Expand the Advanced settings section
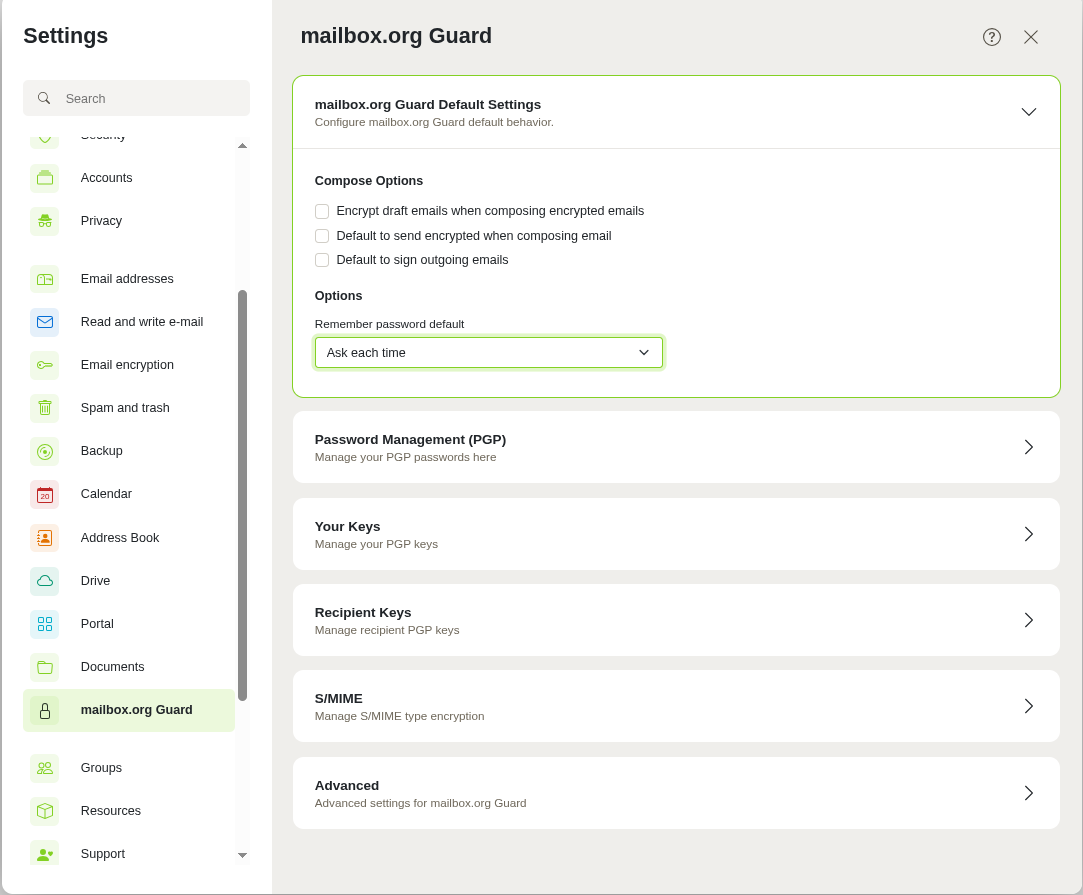This screenshot has height=895, width=1083. 676,793
